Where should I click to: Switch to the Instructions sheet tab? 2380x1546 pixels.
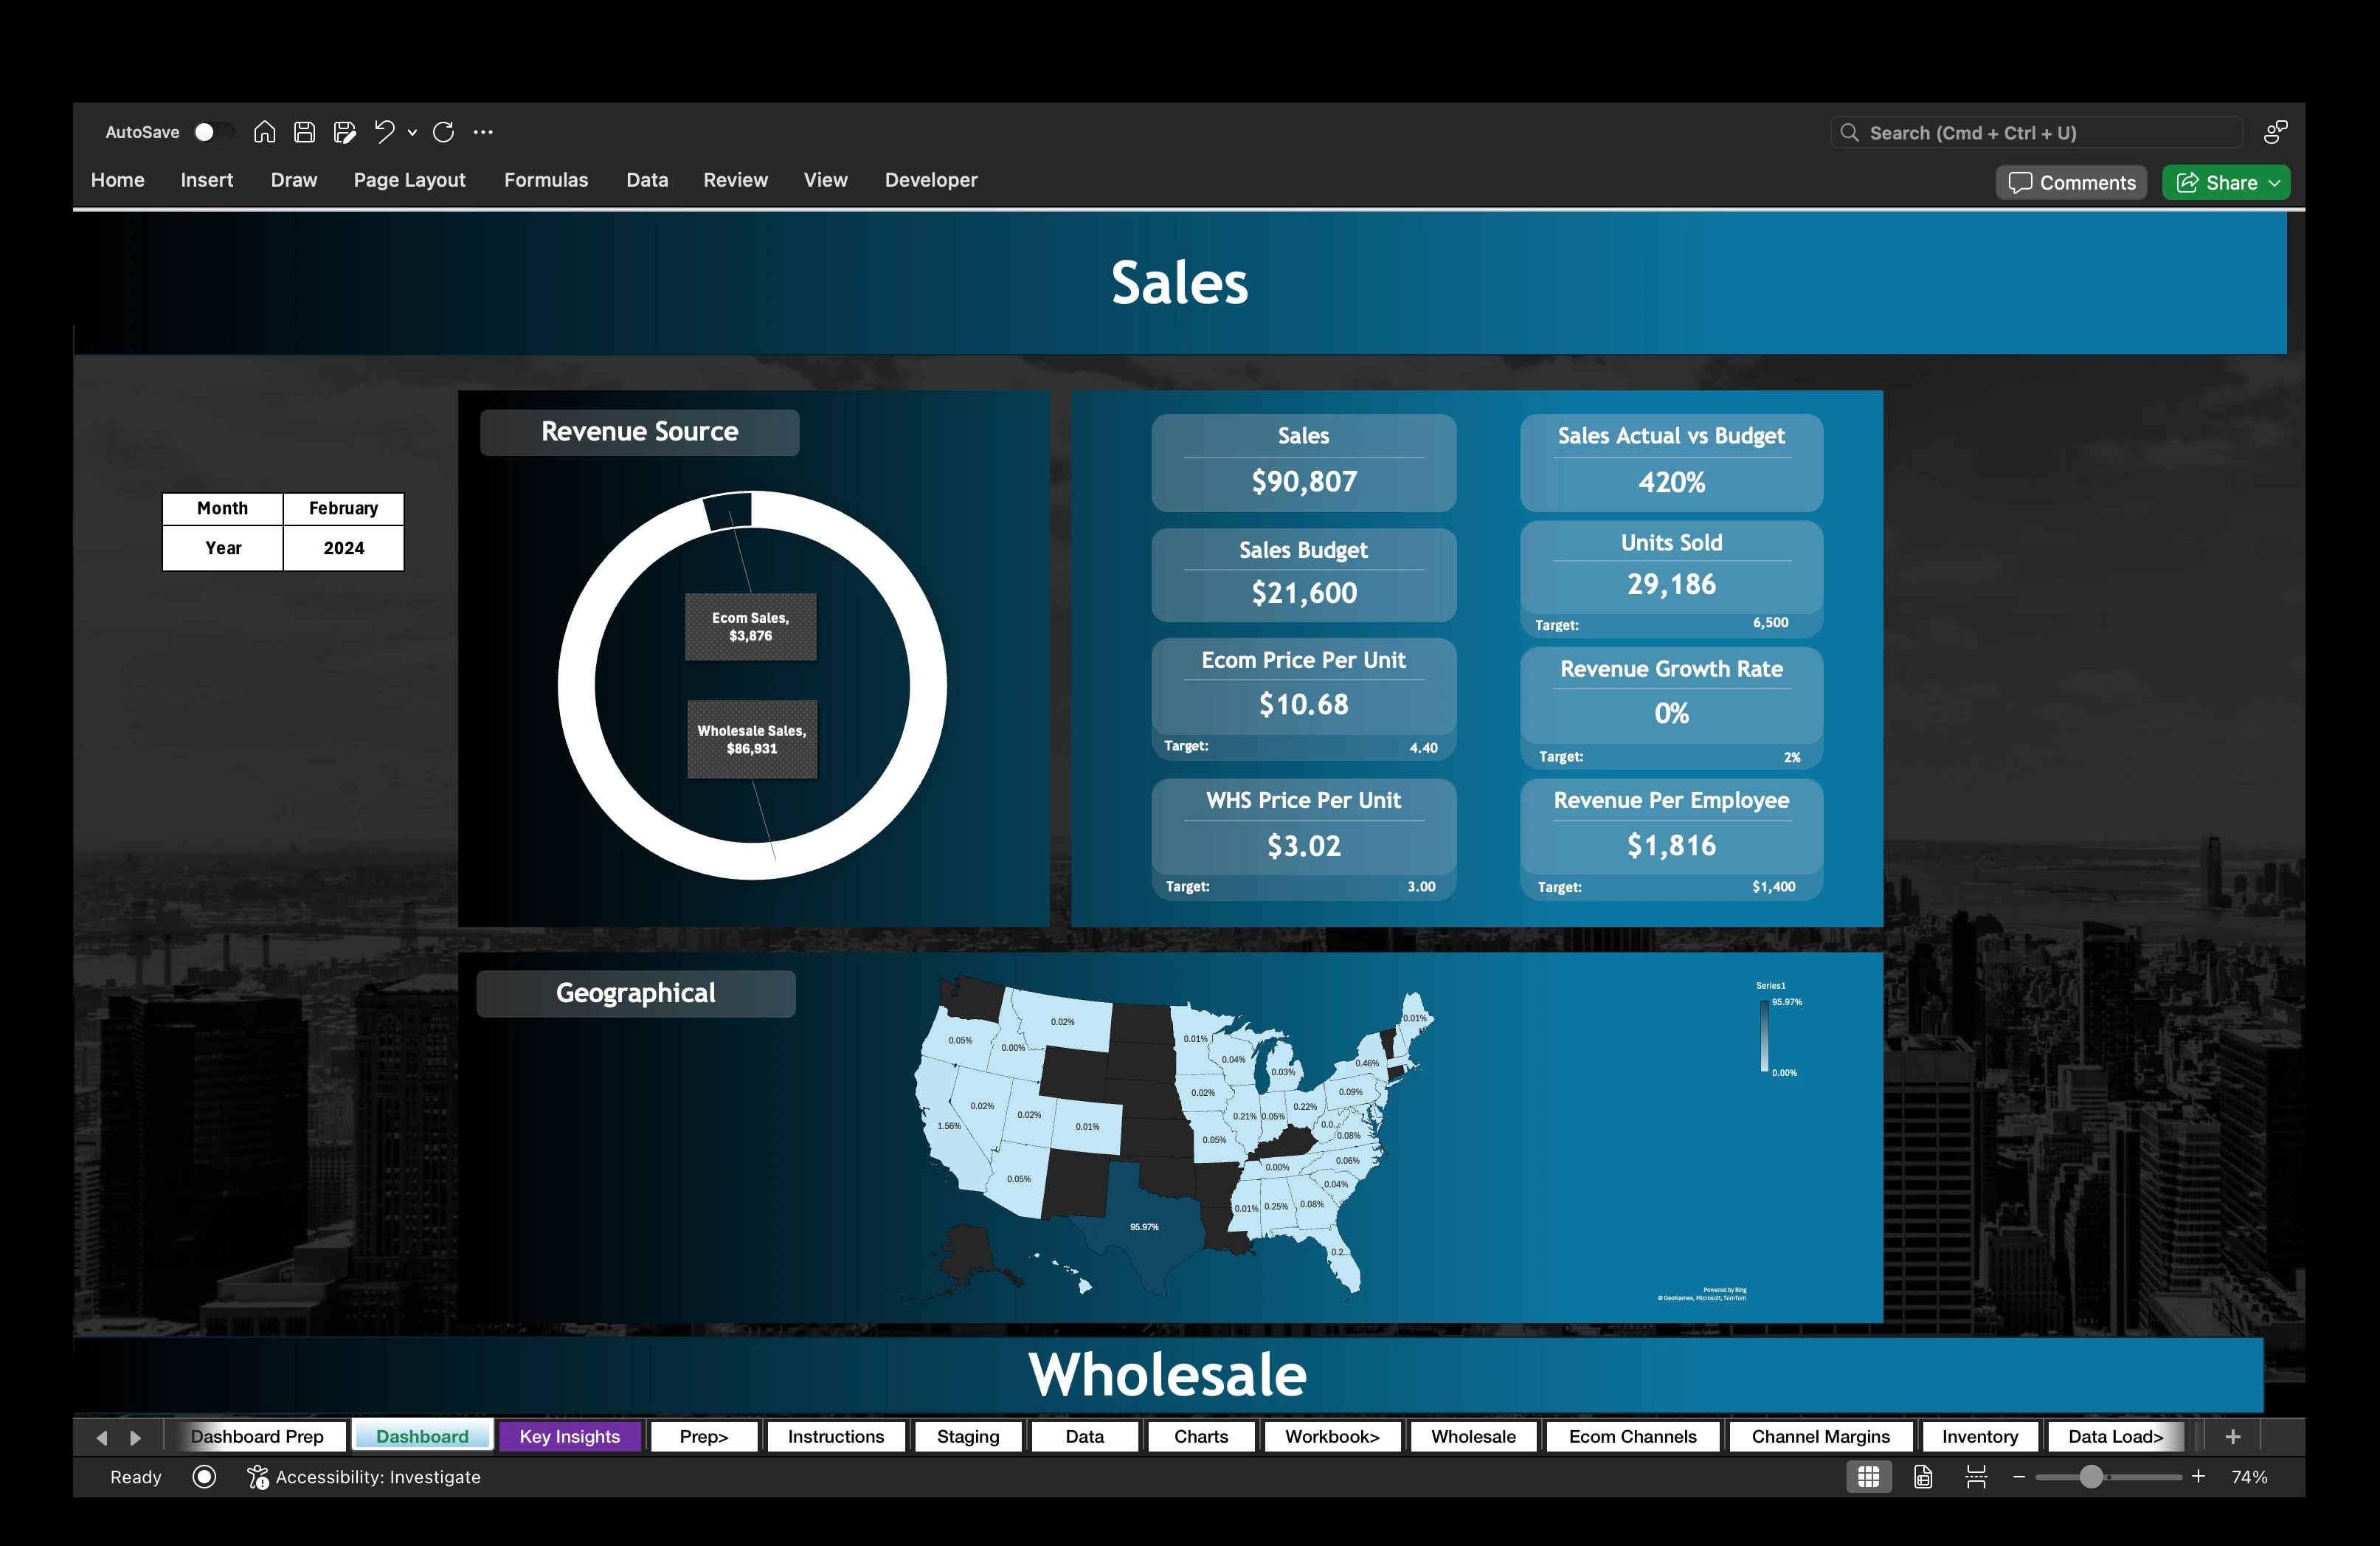coord(836,1436)
